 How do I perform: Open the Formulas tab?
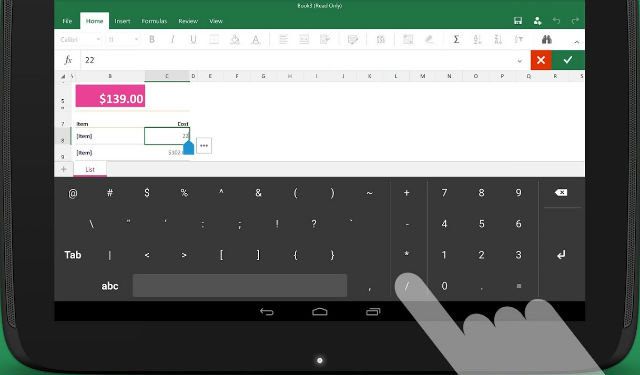pyautogui.click(x=154, y=21)
